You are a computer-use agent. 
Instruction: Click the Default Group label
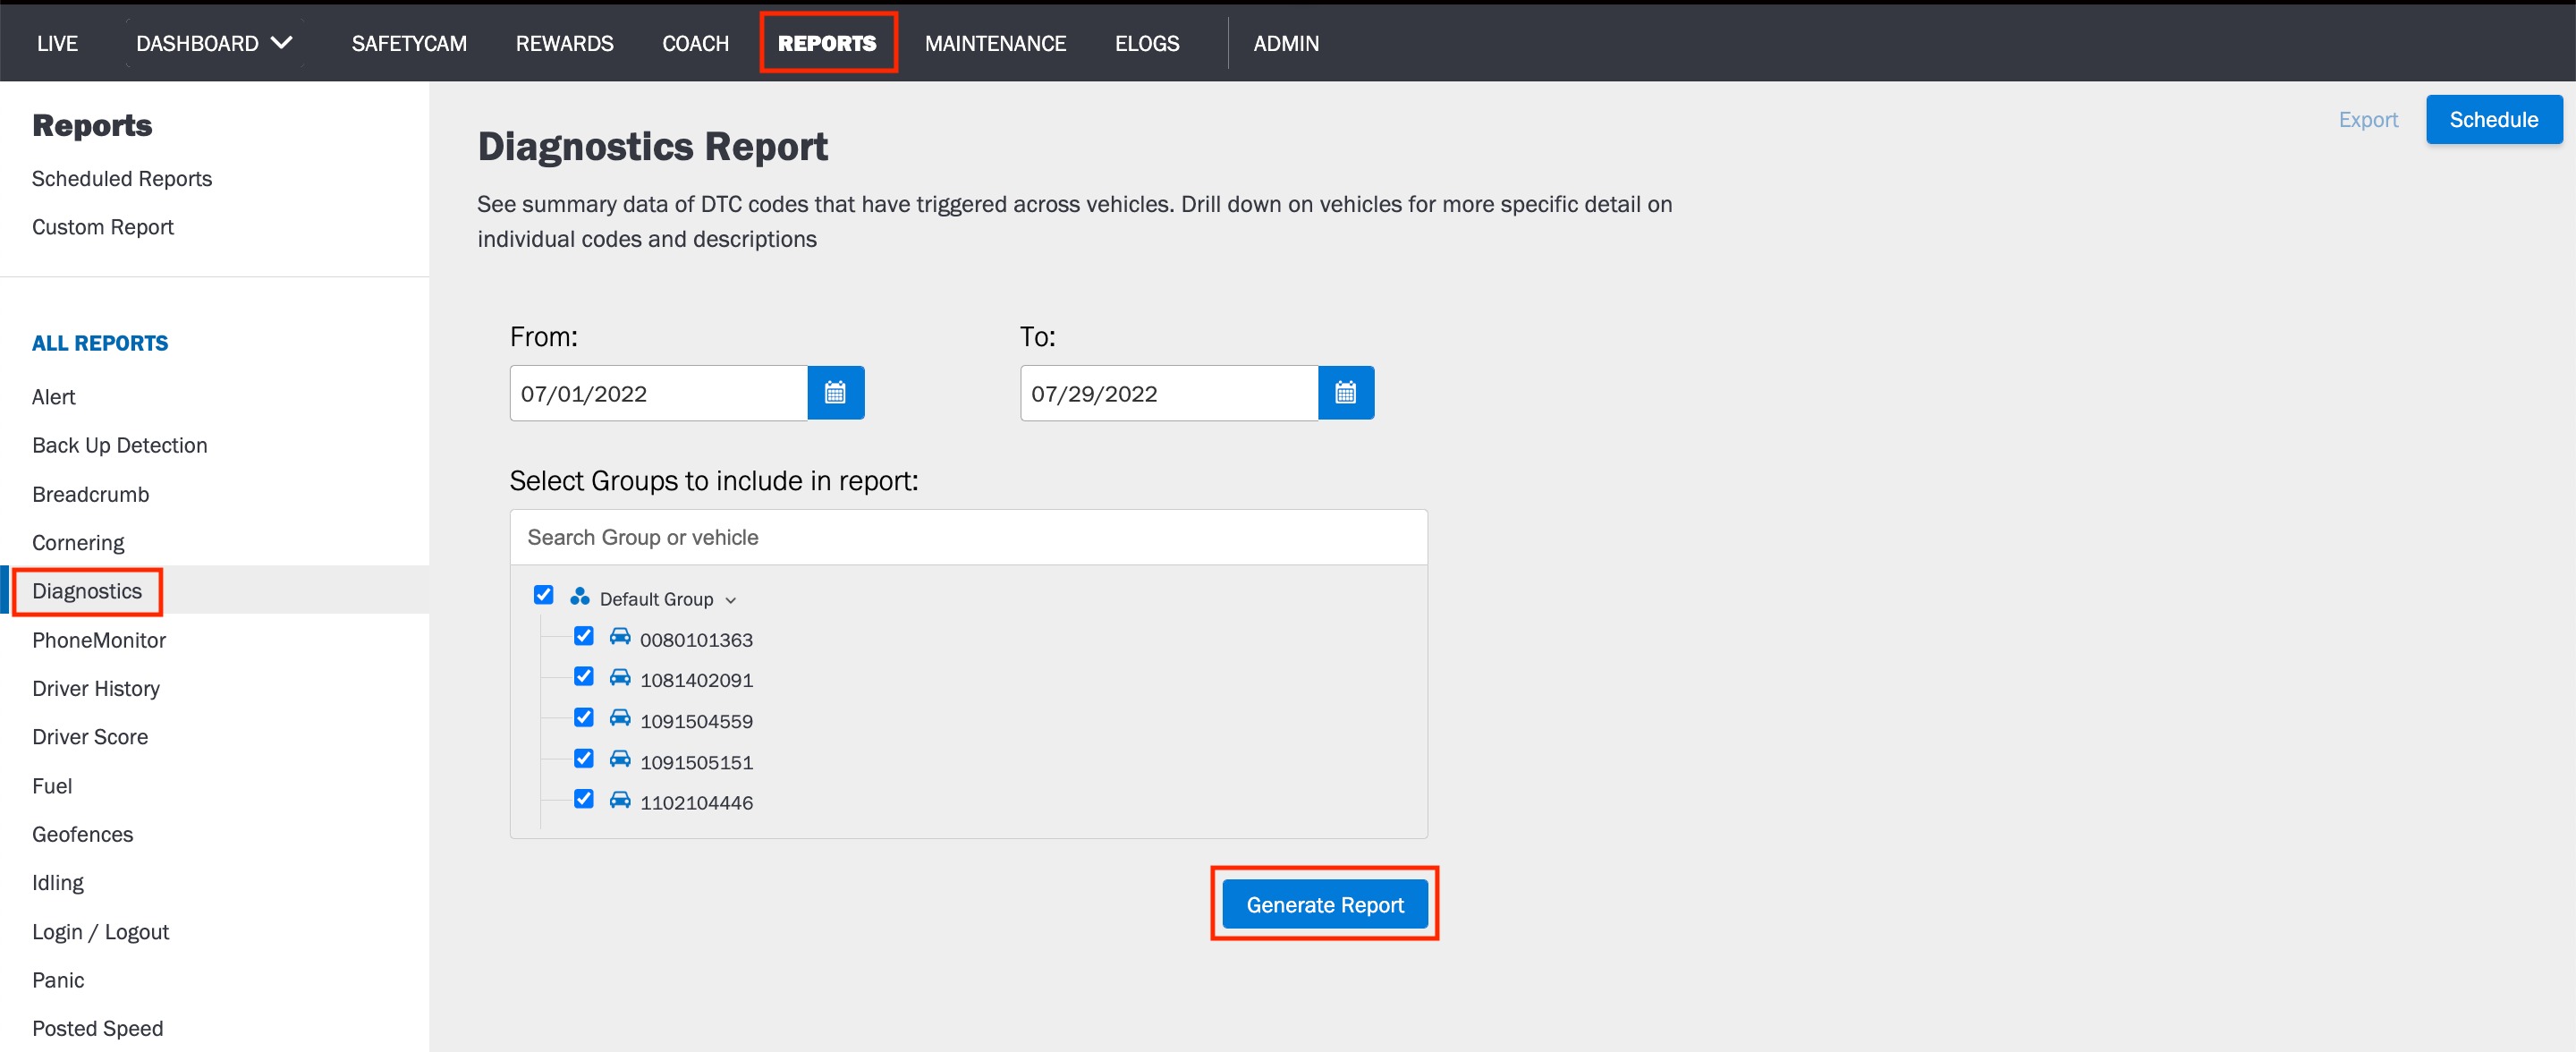pyautogui.click(x=656, y=599)
